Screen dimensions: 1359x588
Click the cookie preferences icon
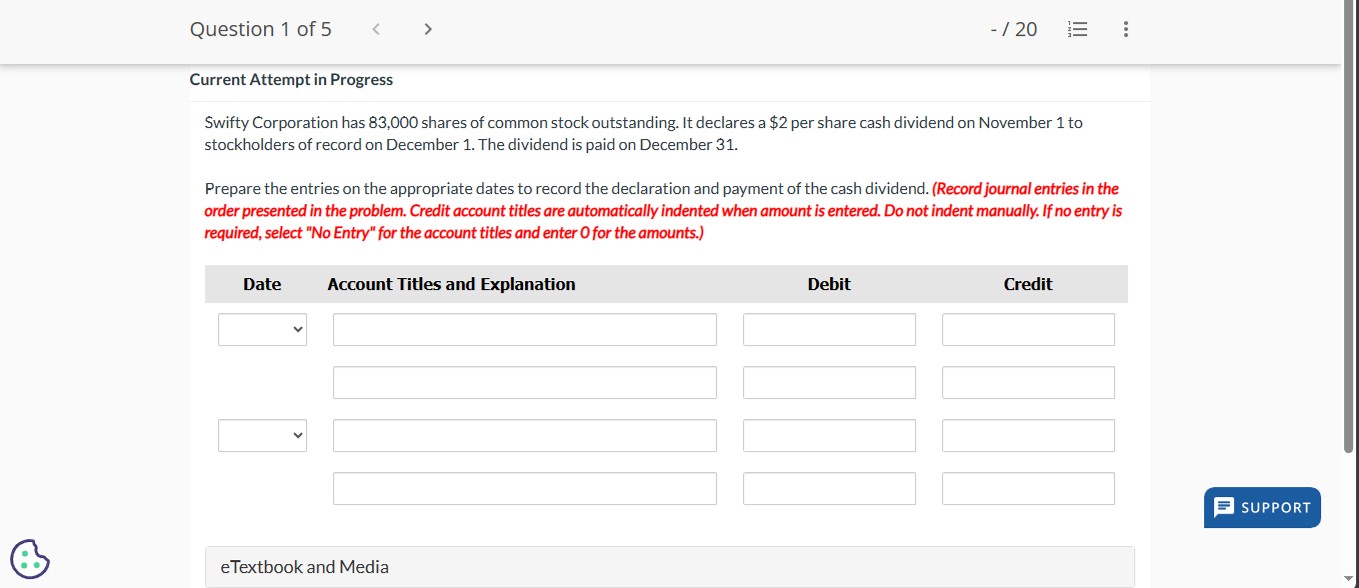coord(30,559)
